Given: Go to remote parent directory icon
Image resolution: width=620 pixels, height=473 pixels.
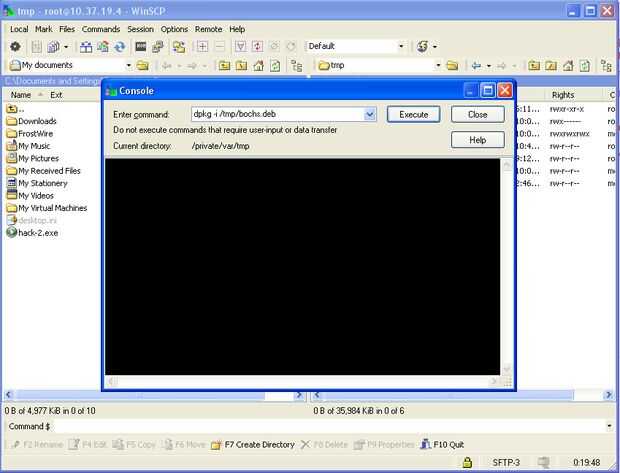Looking at the screenshot, I should click(x=534, y=65).
